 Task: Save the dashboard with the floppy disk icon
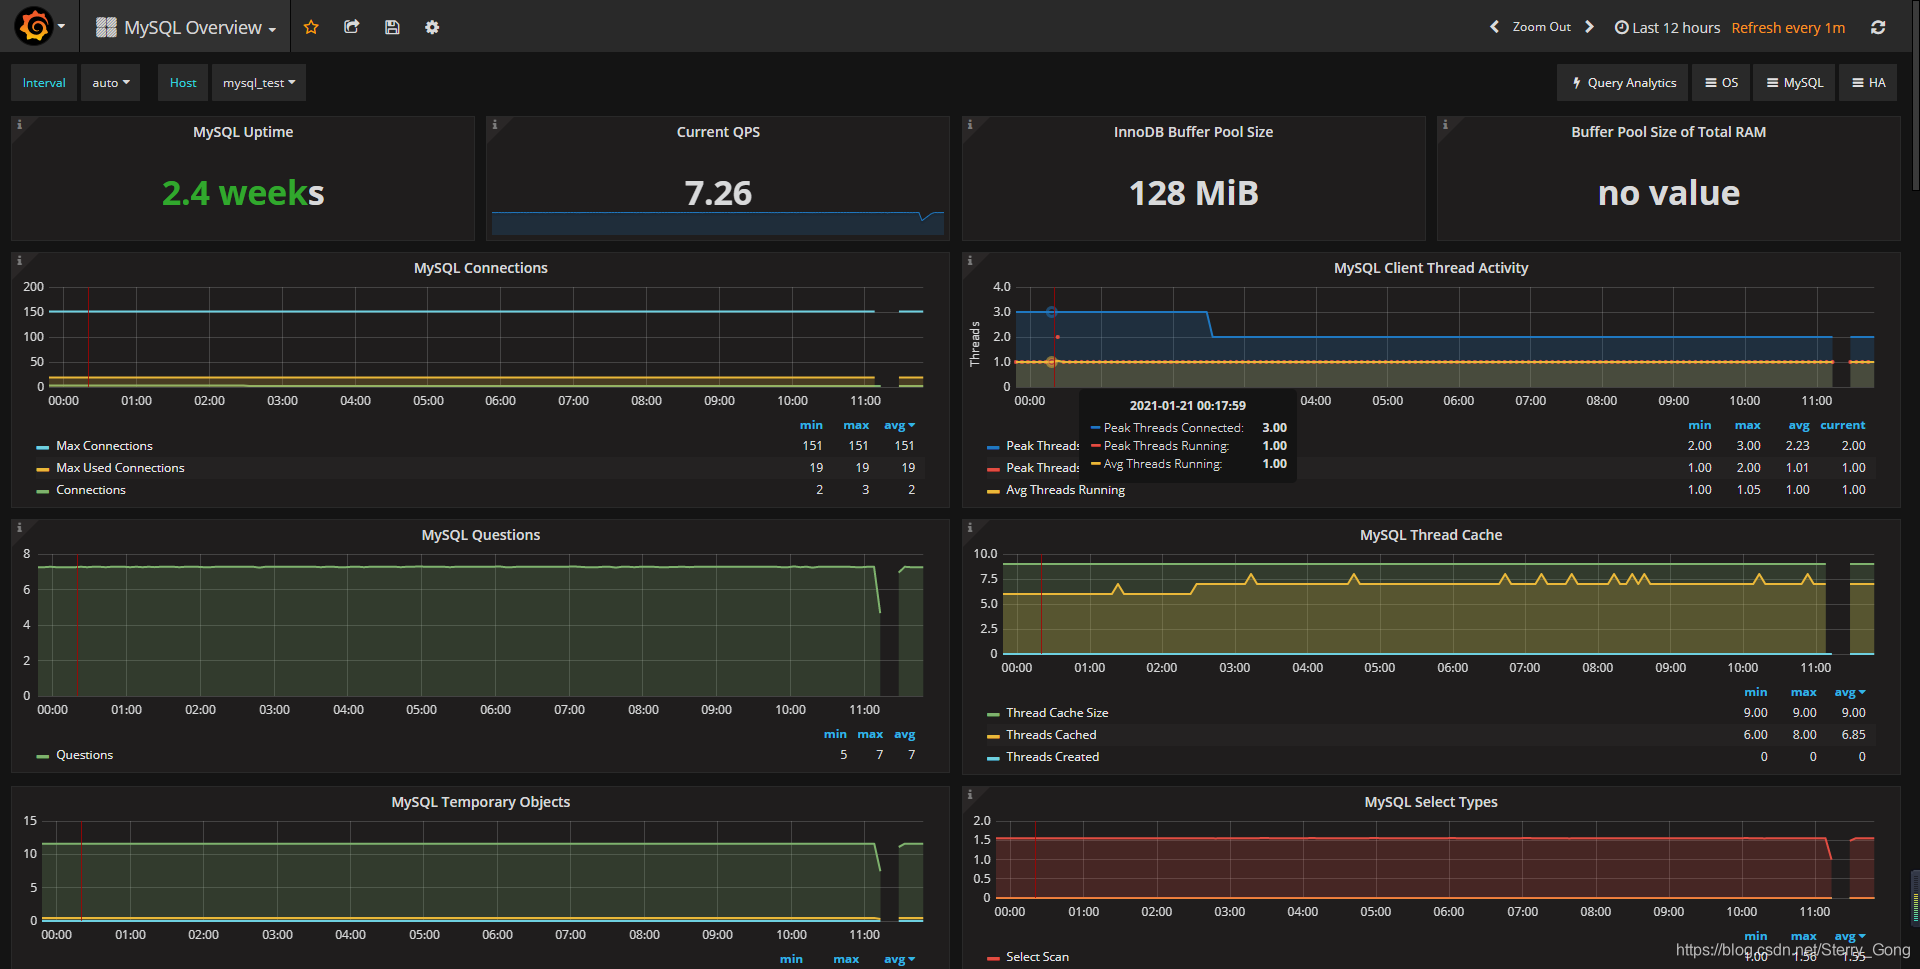[392, 27]
